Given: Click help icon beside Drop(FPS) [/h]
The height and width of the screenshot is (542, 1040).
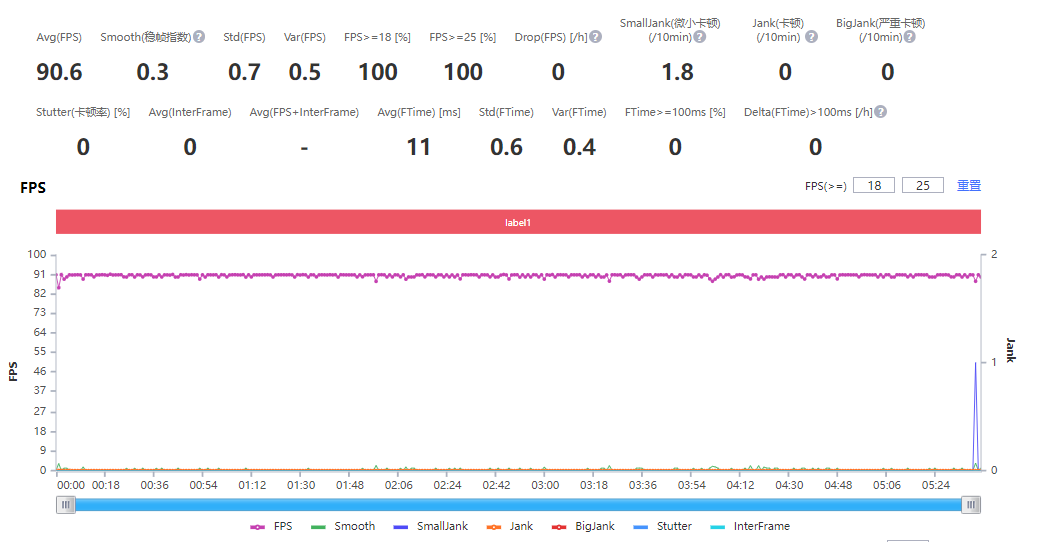Looking at the screenshot, I should (x=596, y=37).
